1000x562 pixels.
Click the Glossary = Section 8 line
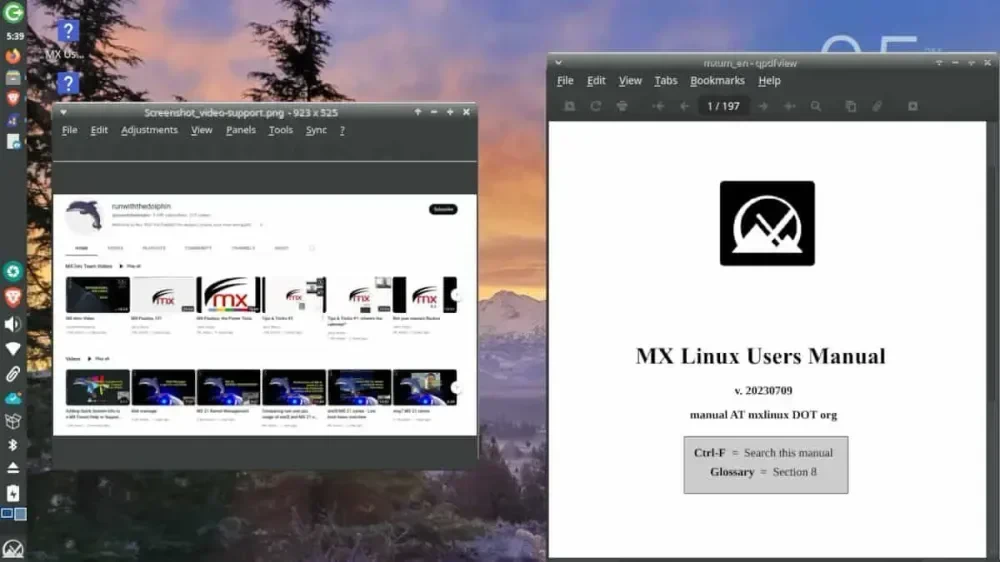tap(763, 472)
